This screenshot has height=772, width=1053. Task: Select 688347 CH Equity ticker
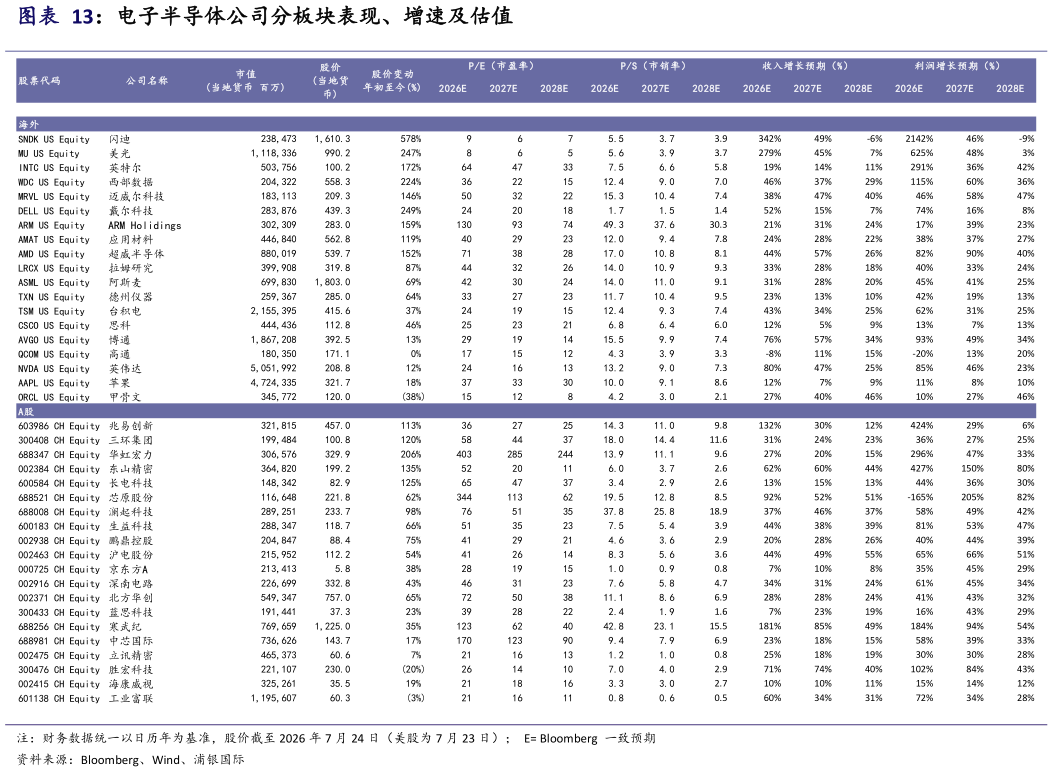point(59,454)
